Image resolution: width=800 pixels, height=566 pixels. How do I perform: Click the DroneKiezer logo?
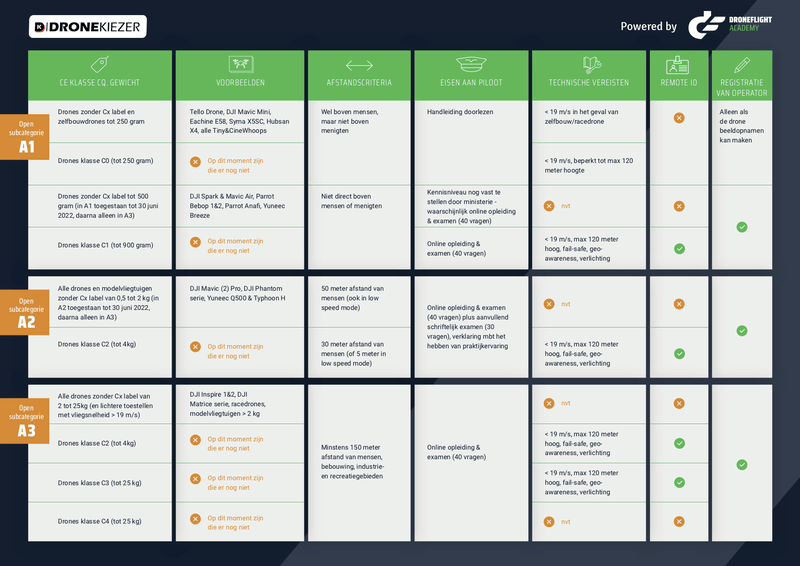pyautogui.click(x=88, y=26)
